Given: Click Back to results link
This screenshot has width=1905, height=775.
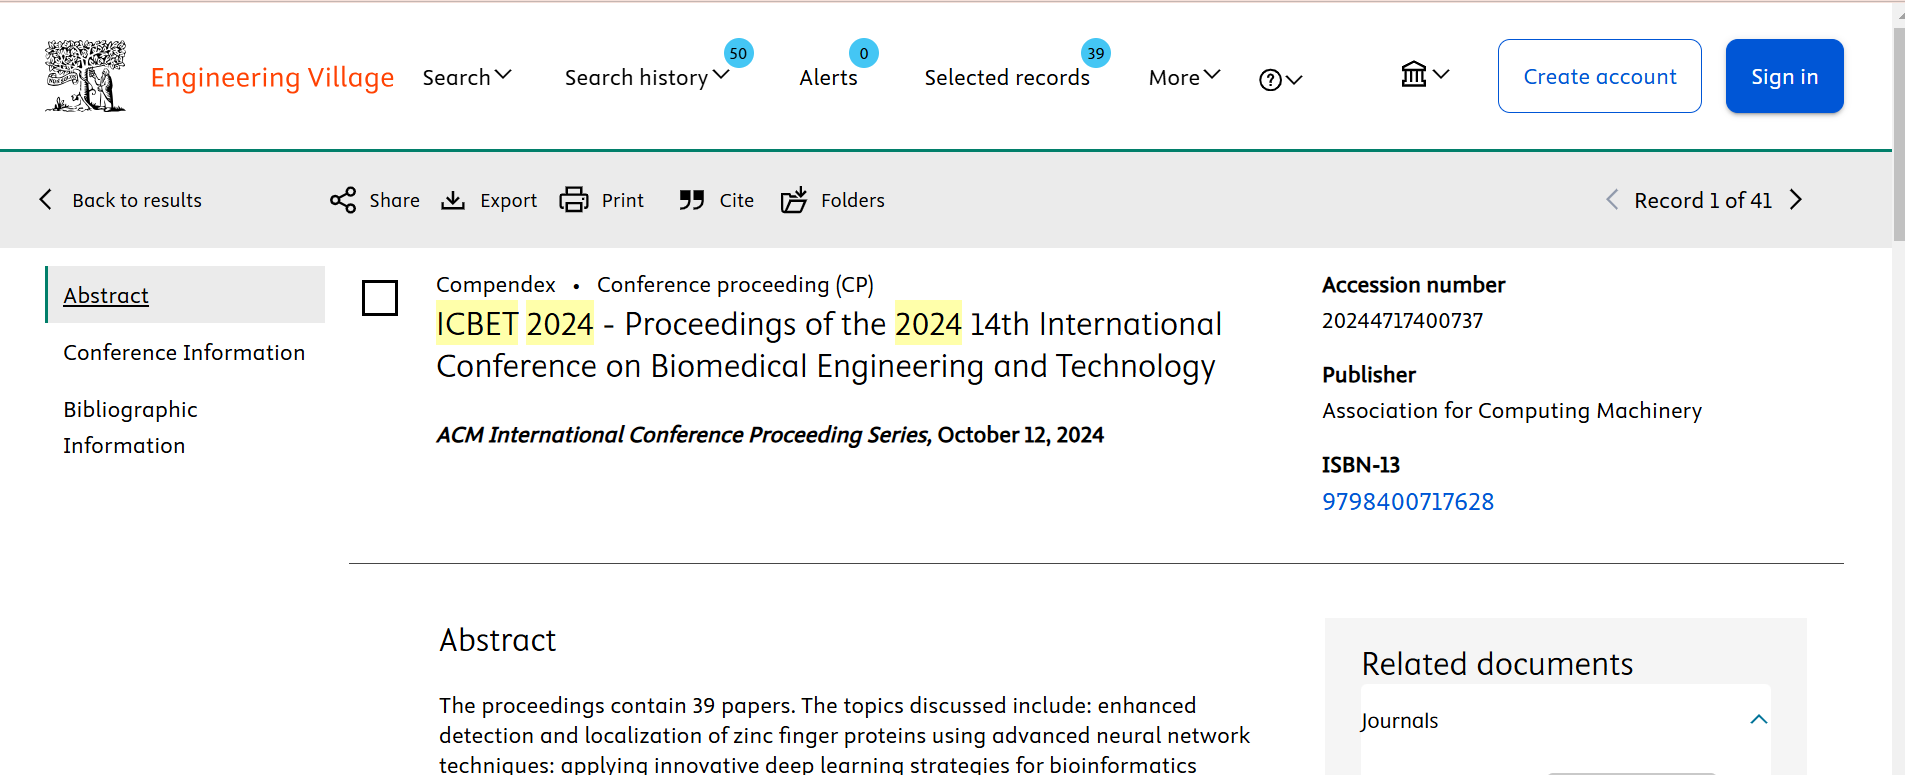Looking at the screenshot, I should pyautogui.click(x=137, y=200).
